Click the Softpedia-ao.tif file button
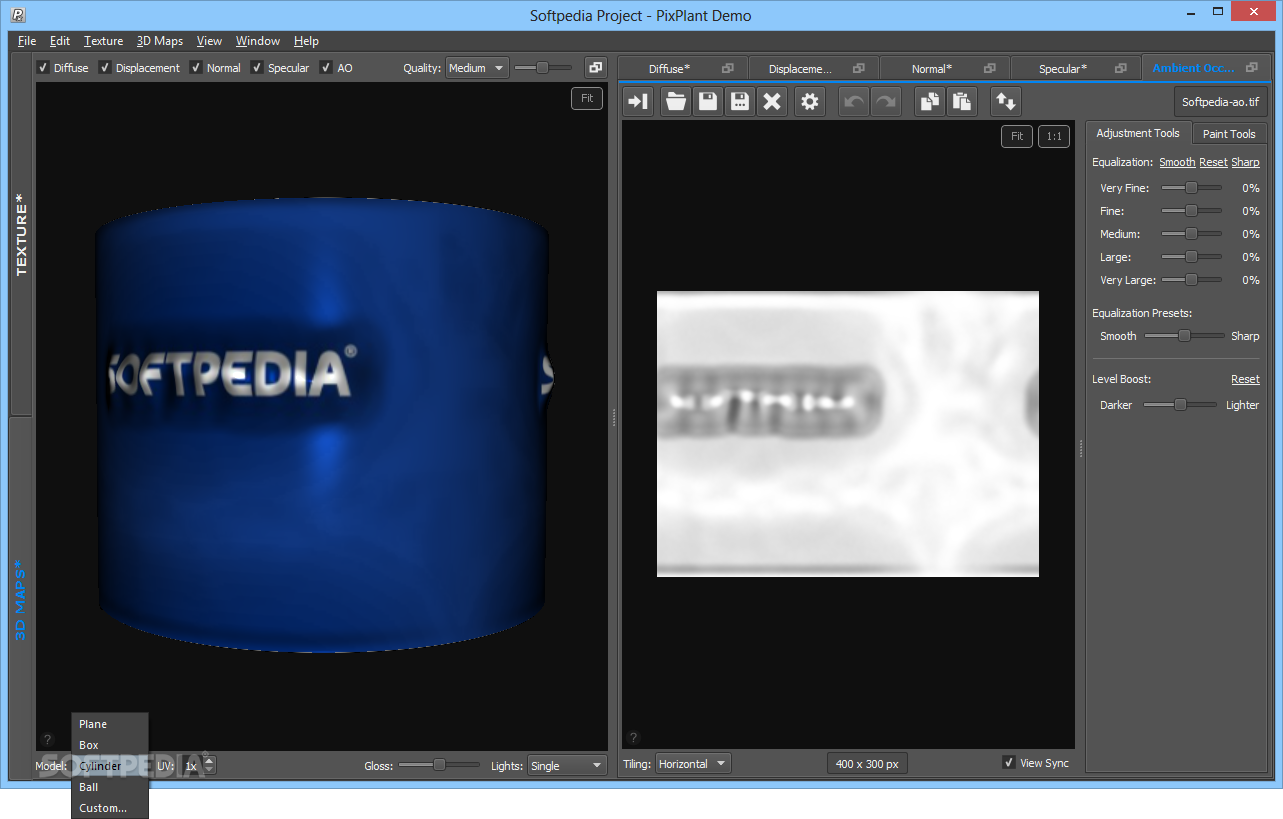The height and width of the screenshot is (819, 1283). (1221, 101)
